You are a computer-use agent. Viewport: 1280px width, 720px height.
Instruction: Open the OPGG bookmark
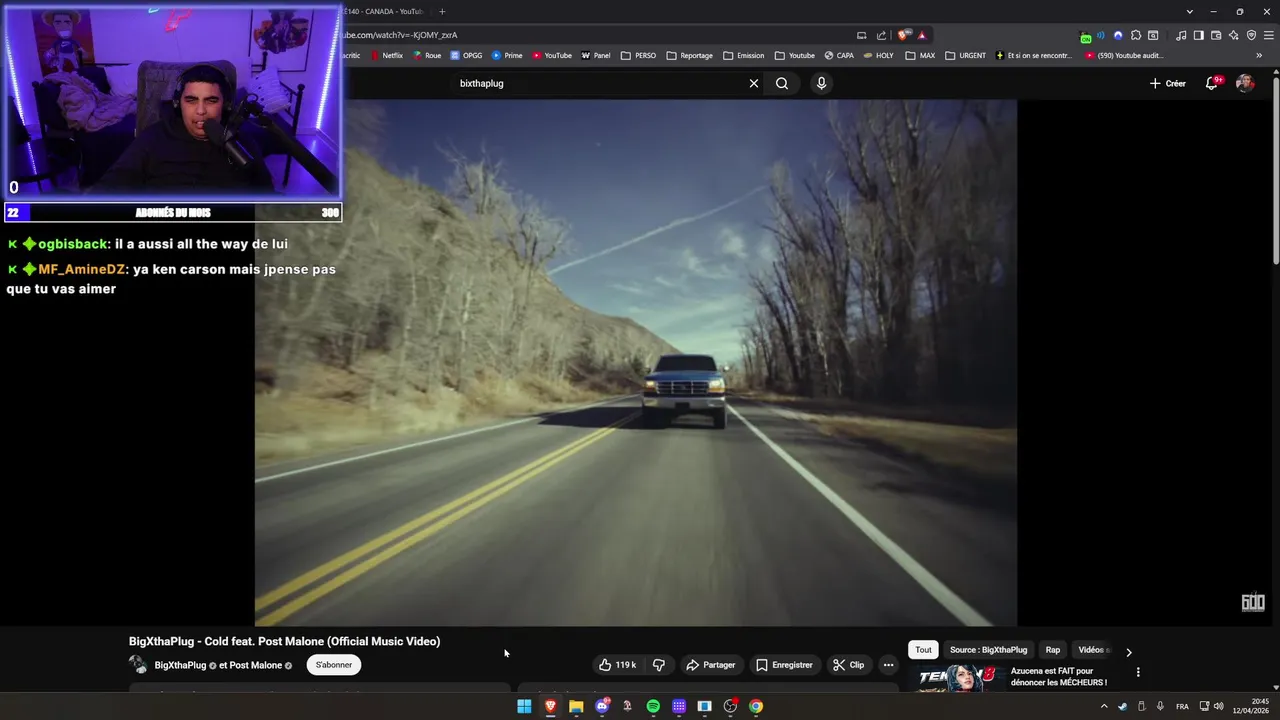(x=466, y=55)
